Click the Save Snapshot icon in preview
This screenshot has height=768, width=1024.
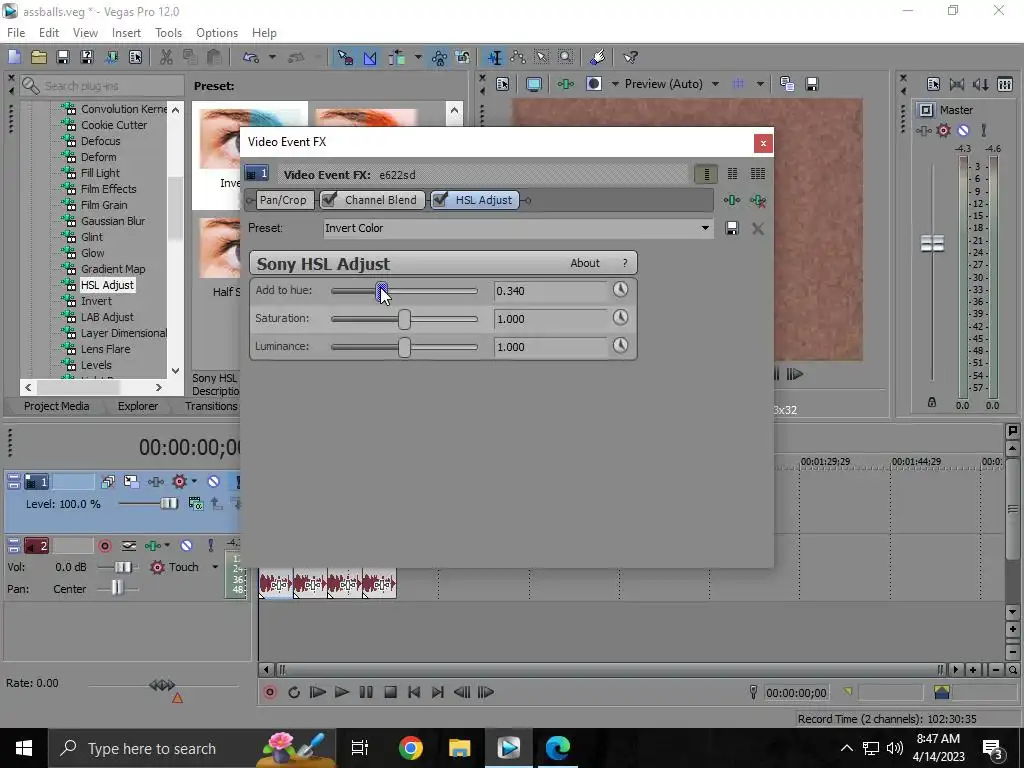[812, 84]
